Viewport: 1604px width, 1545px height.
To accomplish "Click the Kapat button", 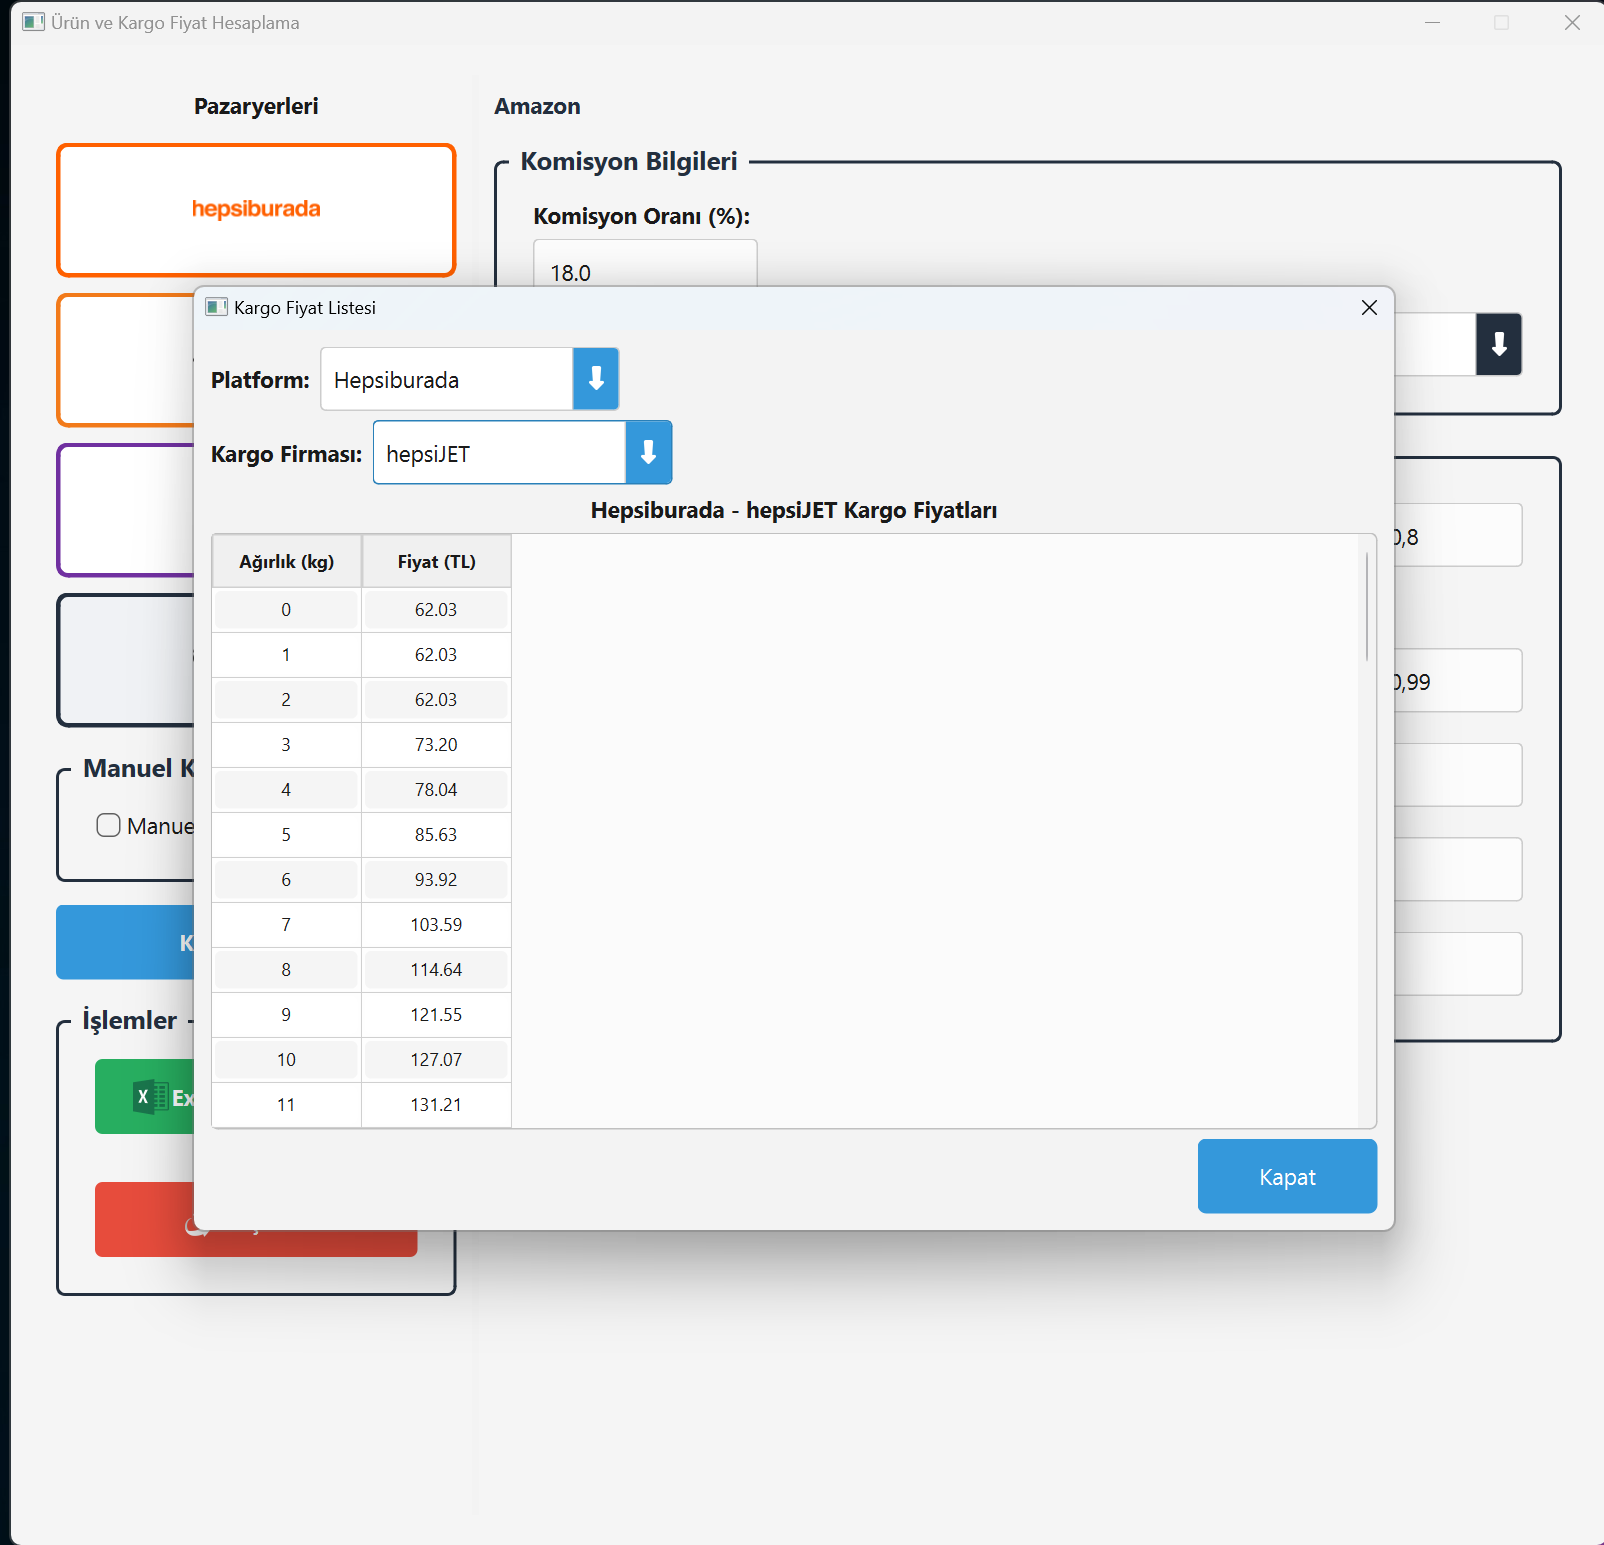I will (1287, 1177).
